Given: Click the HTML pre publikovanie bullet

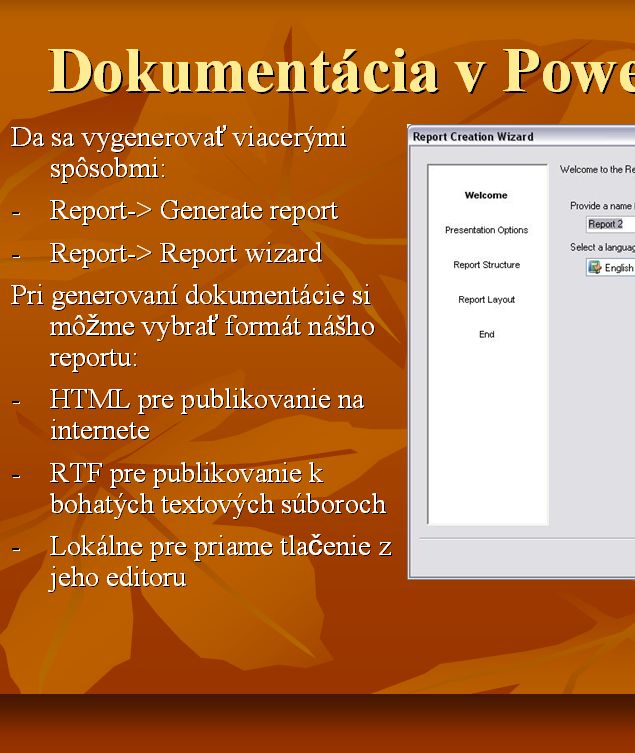Looking at the screenshot, I should point(207,414).
